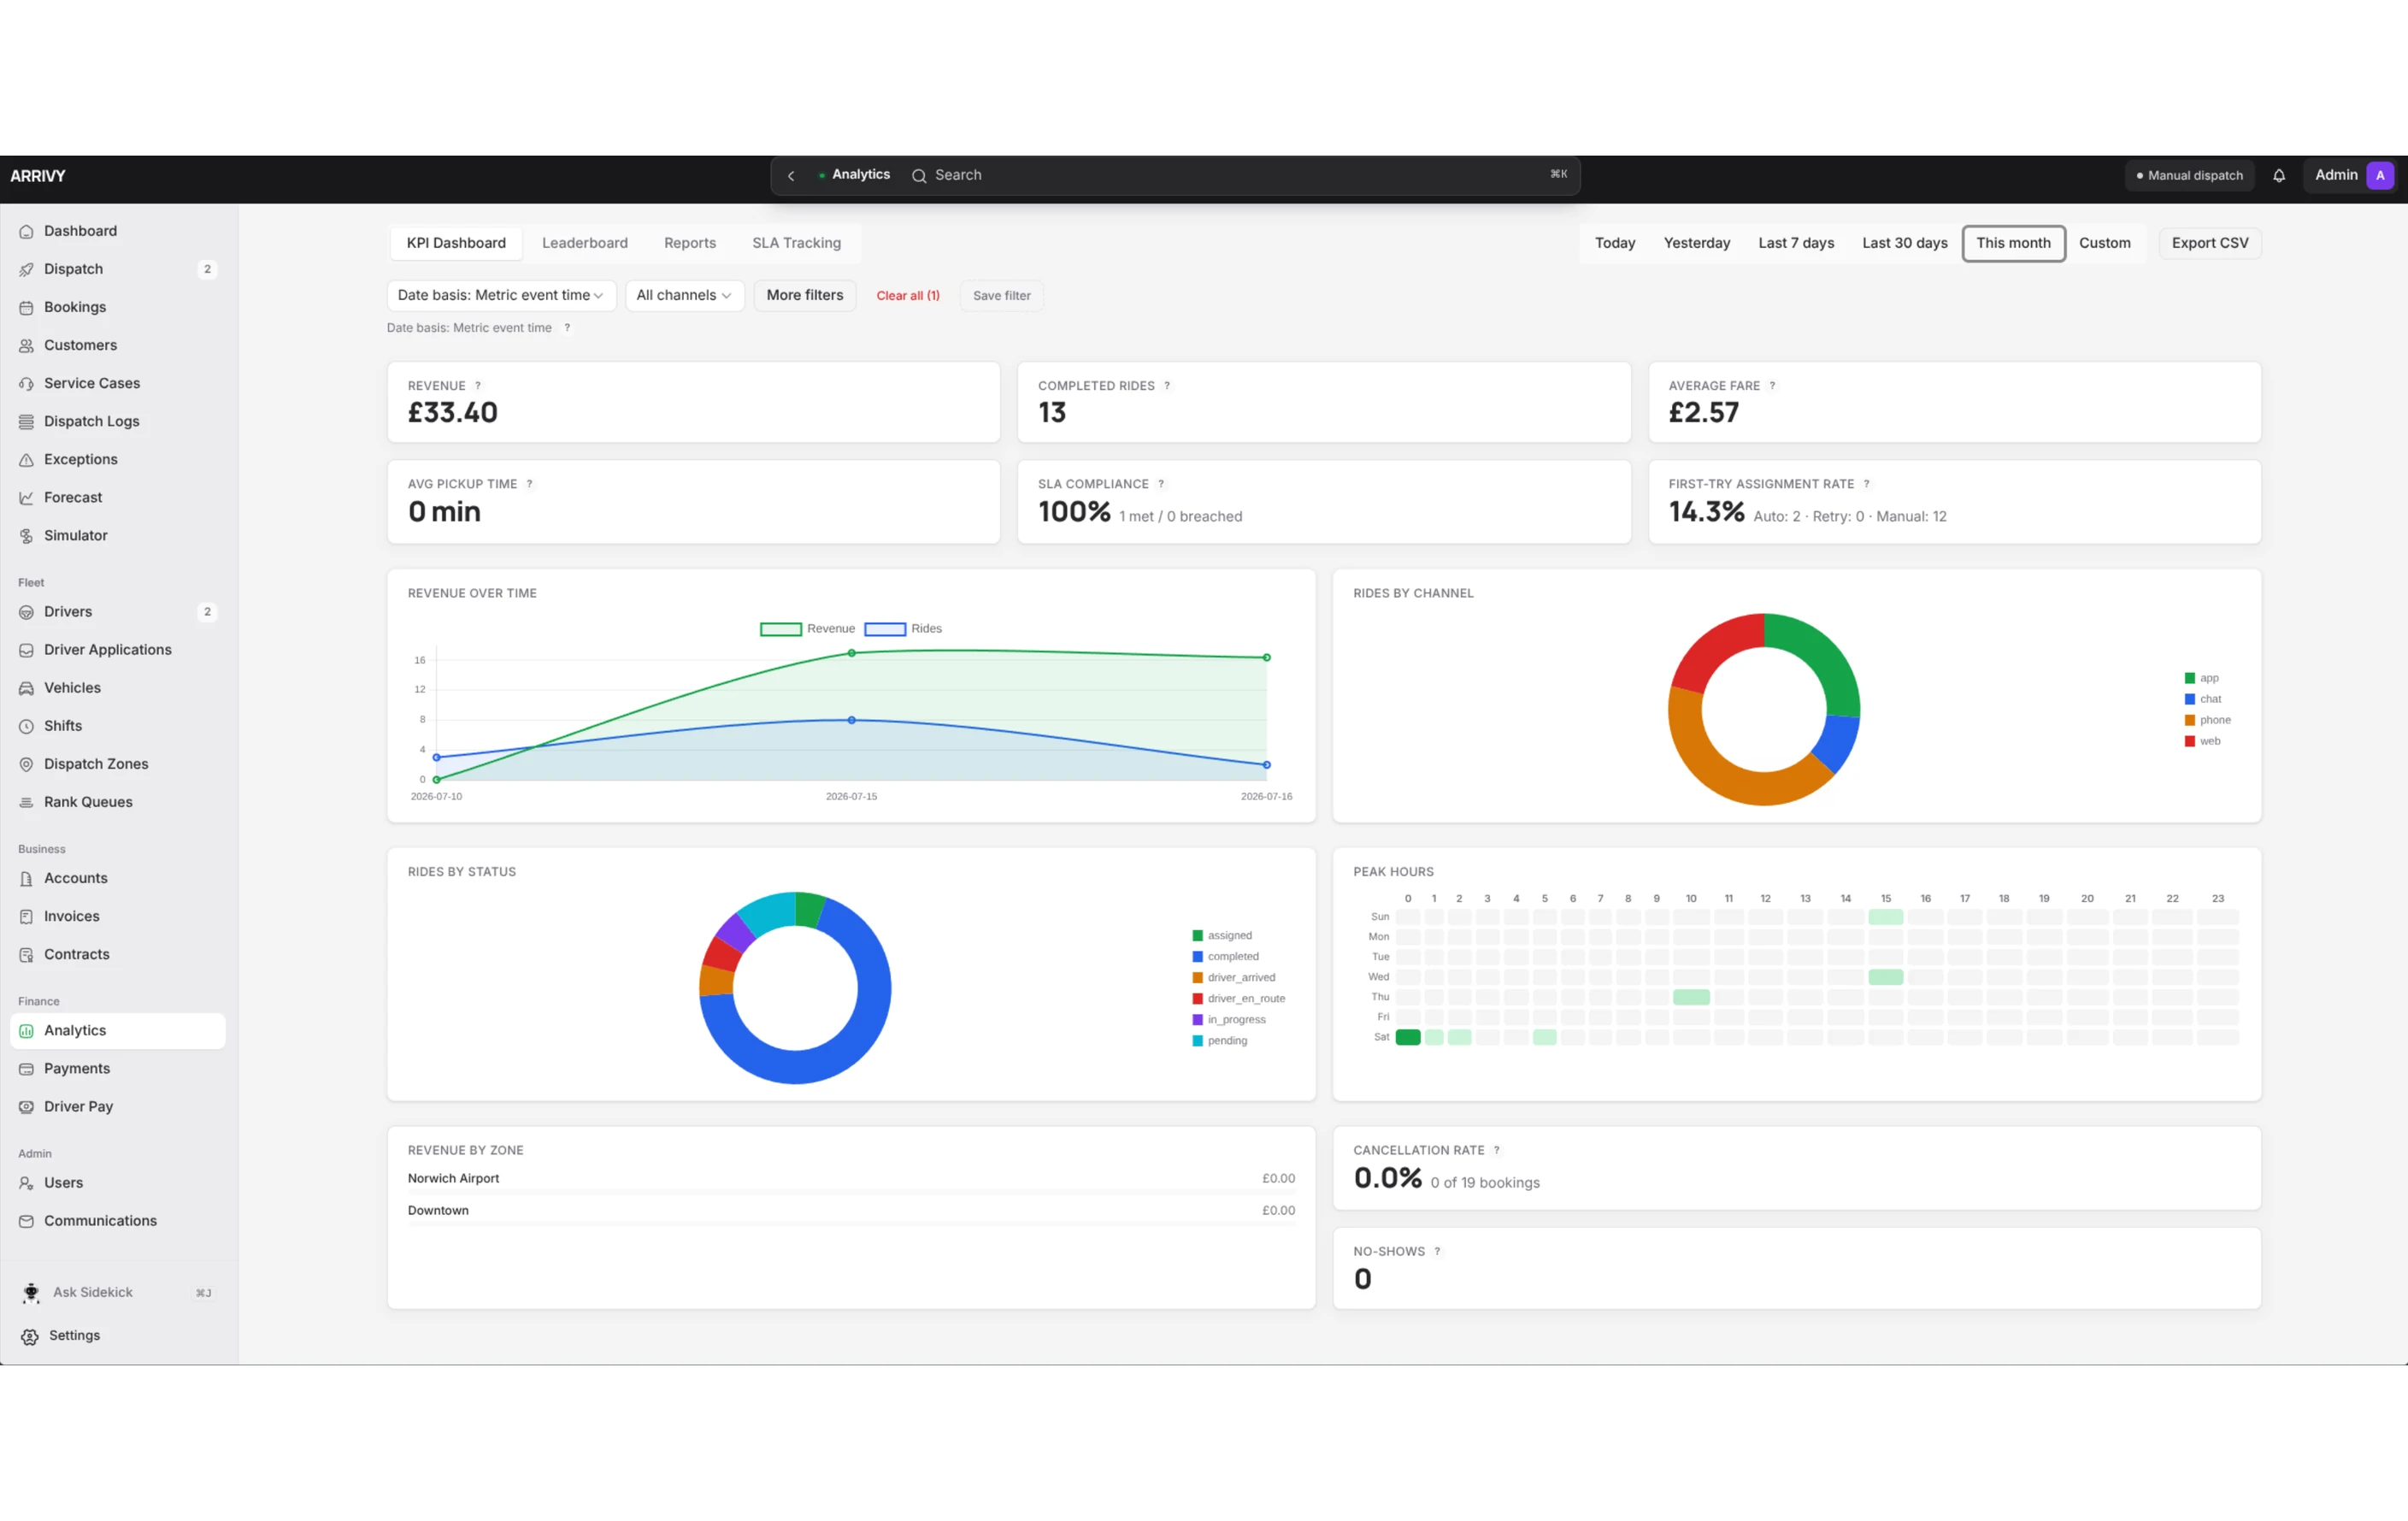The height and width of the screenshot is (1521, 2408).
Task: Click the Shifts clock icon
Action: [x=26, y=726]
